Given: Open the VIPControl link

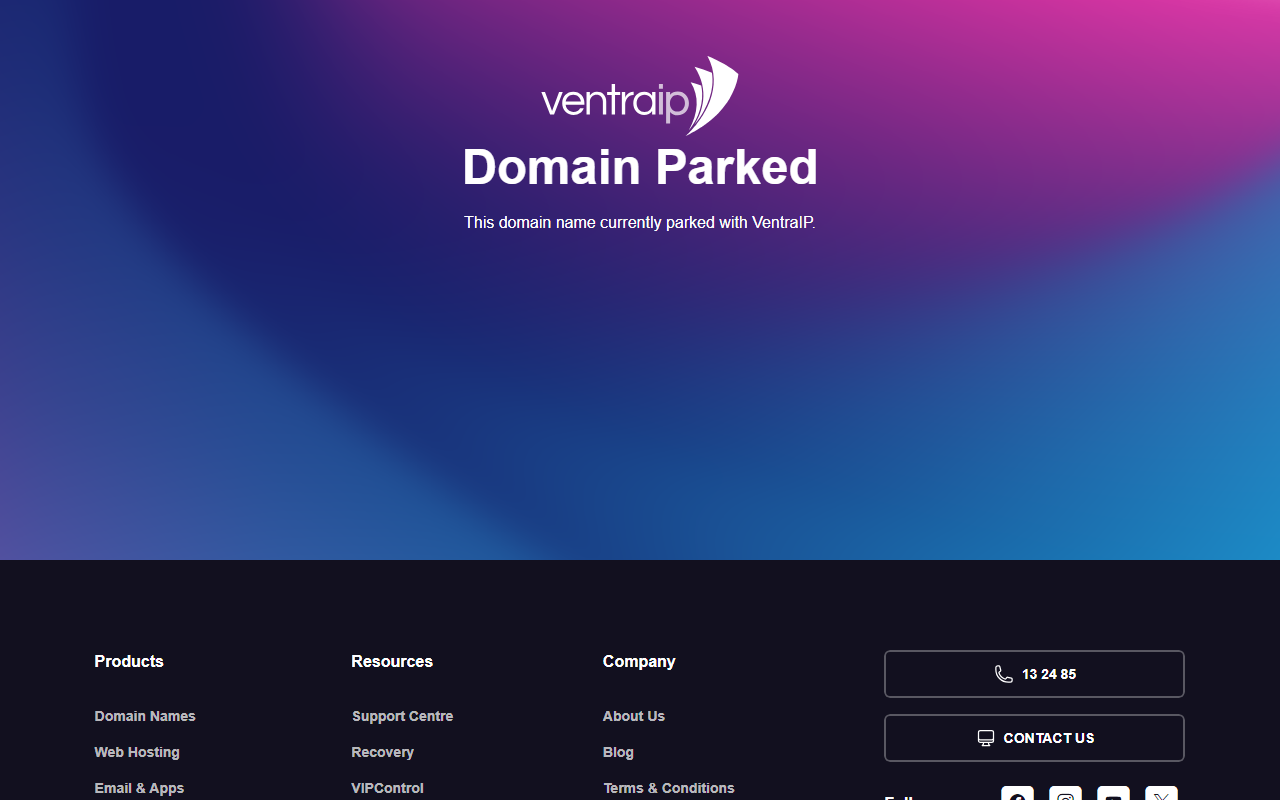Looking at the screenshot, I should pyautogui.click(x=387, y=788).
